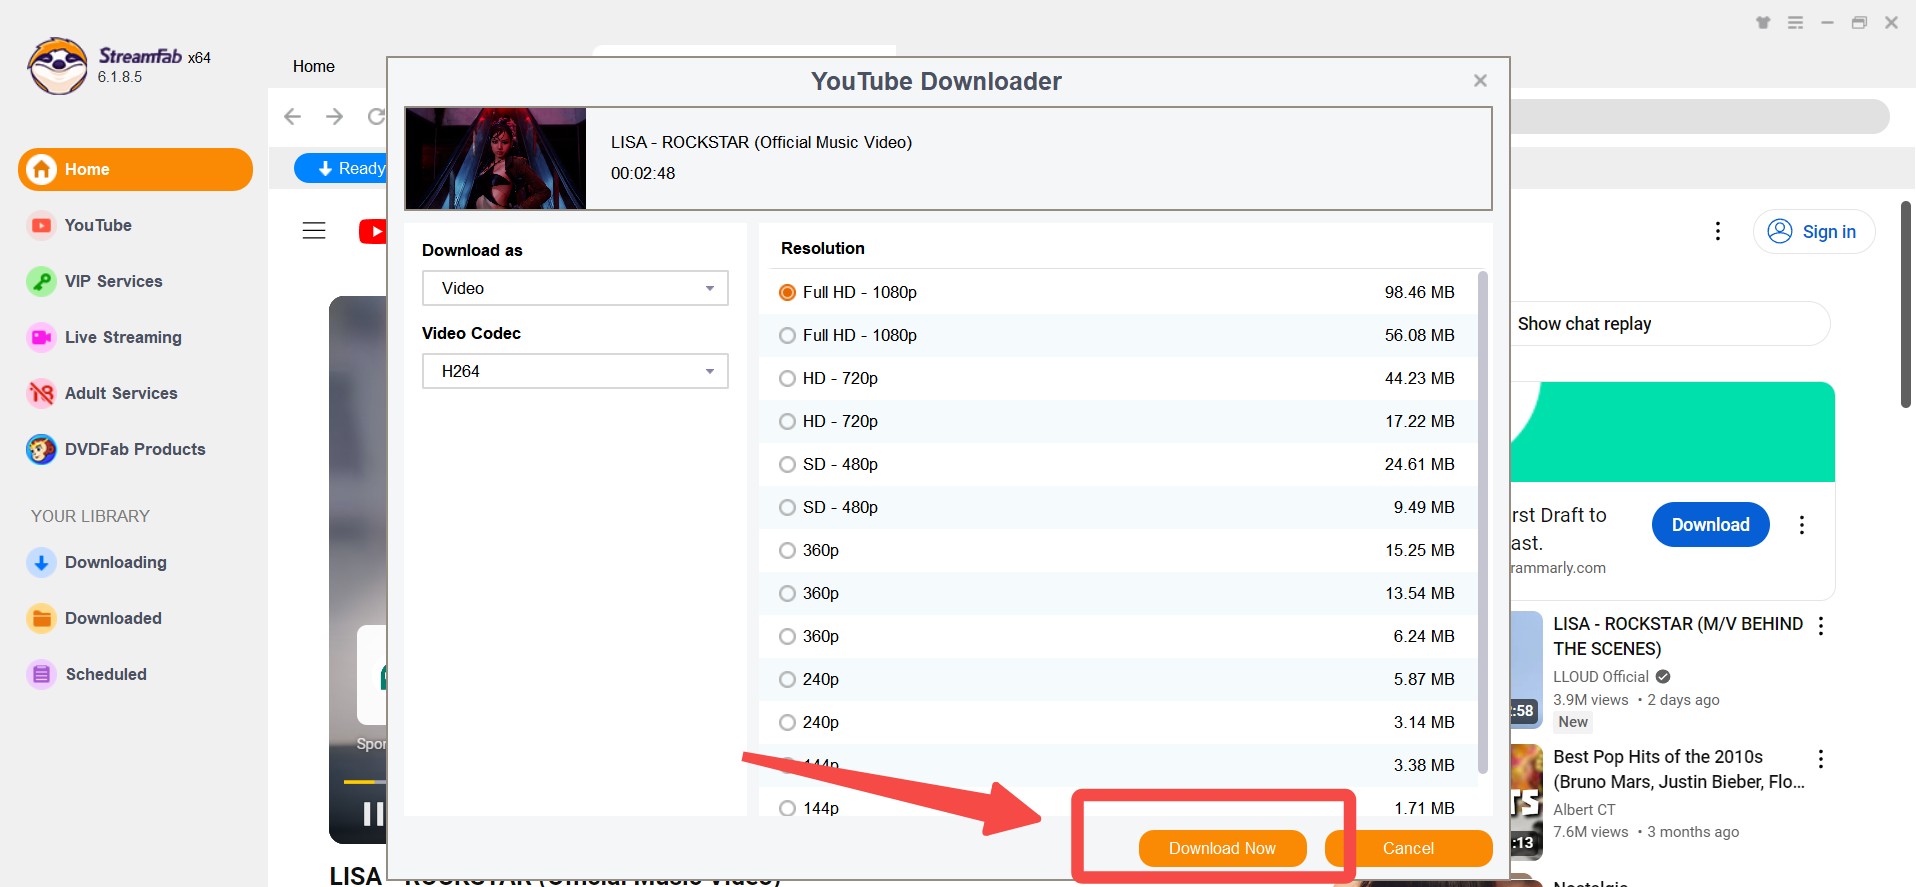Click the Downloading arrow icon

click(x=41, y=562)
